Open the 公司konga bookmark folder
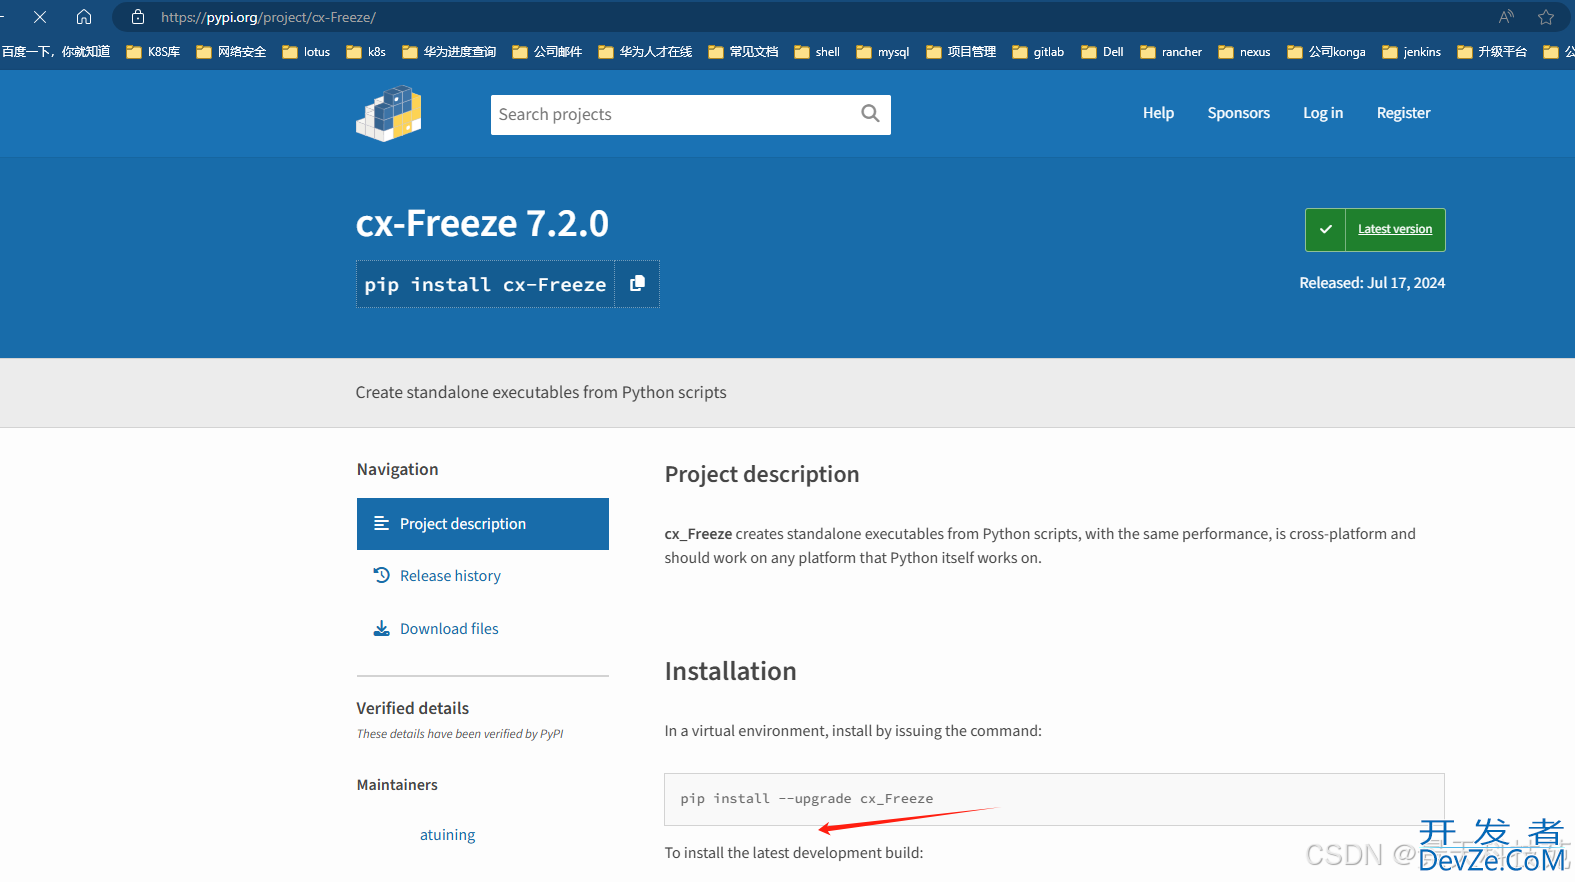The width and height of the screenshot is (1575, 882). coord(1327,52)
